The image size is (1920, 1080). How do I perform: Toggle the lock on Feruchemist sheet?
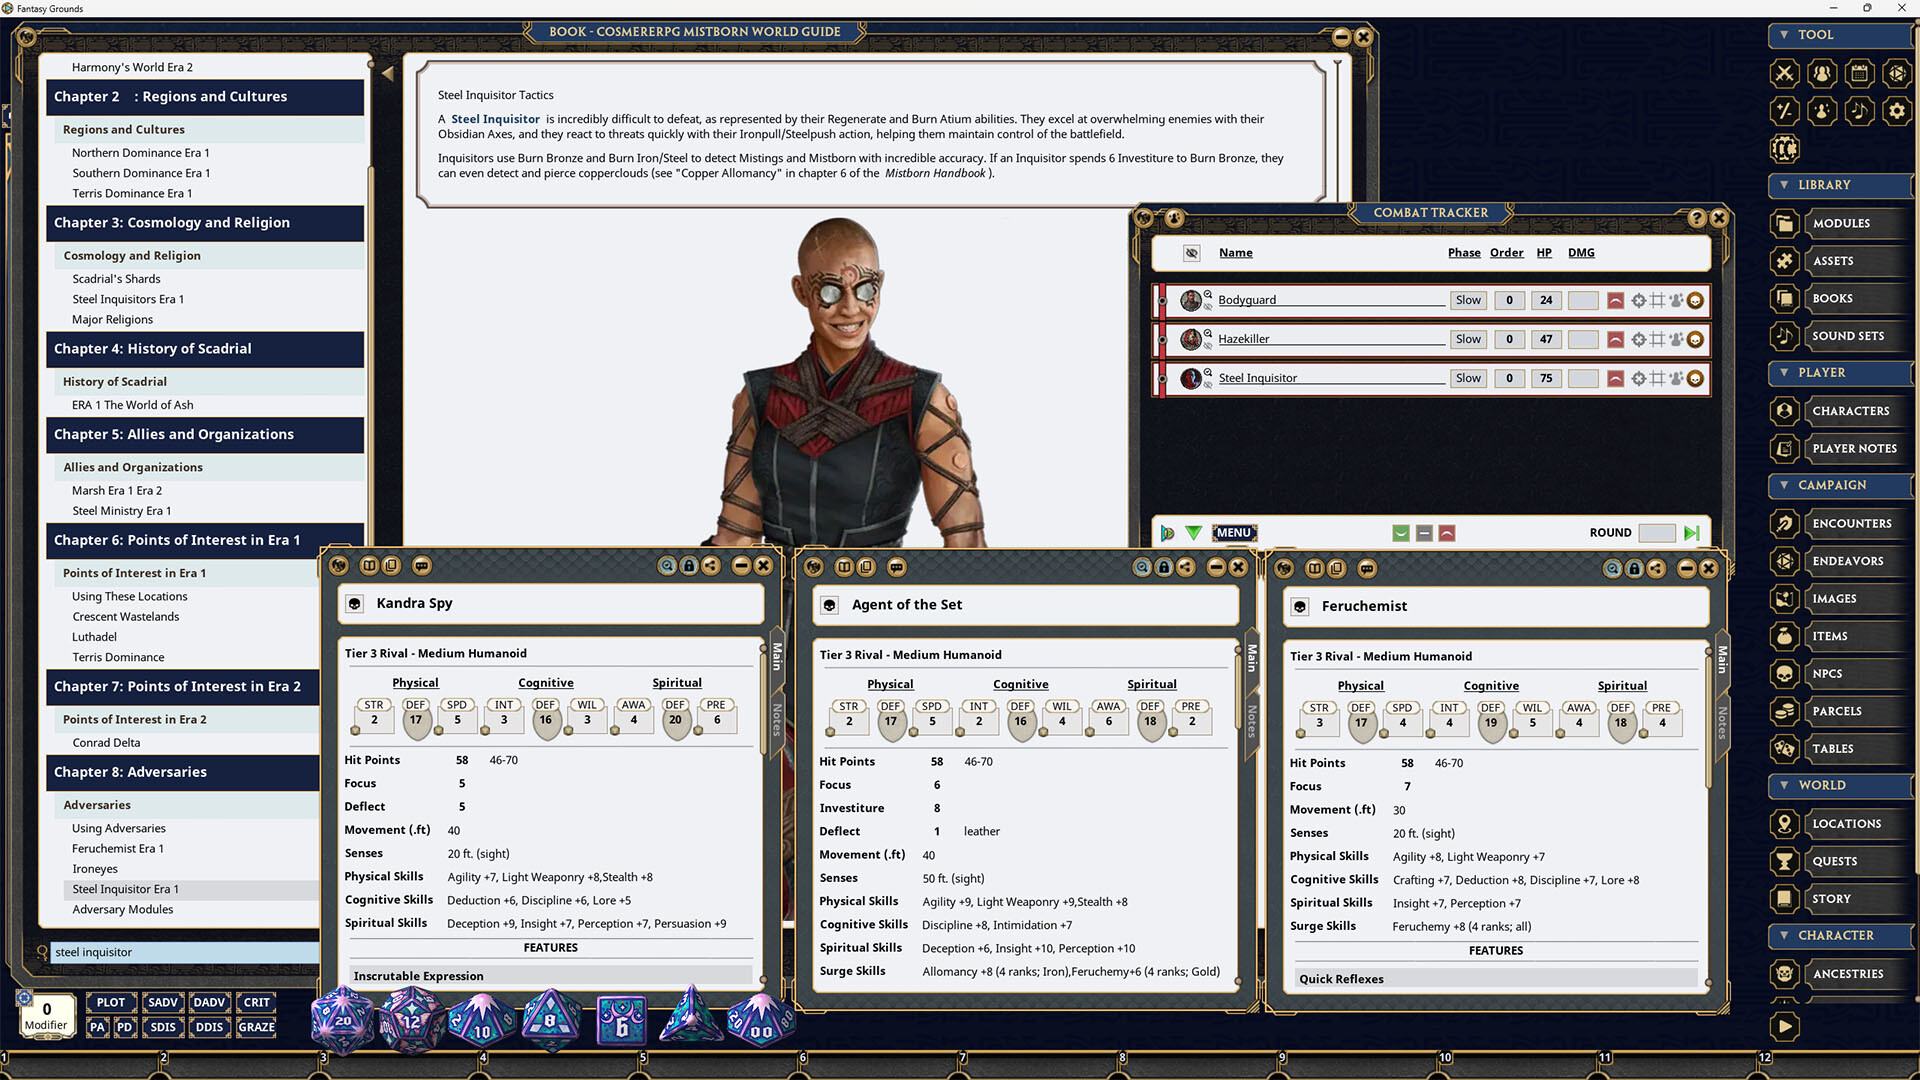1634,568
